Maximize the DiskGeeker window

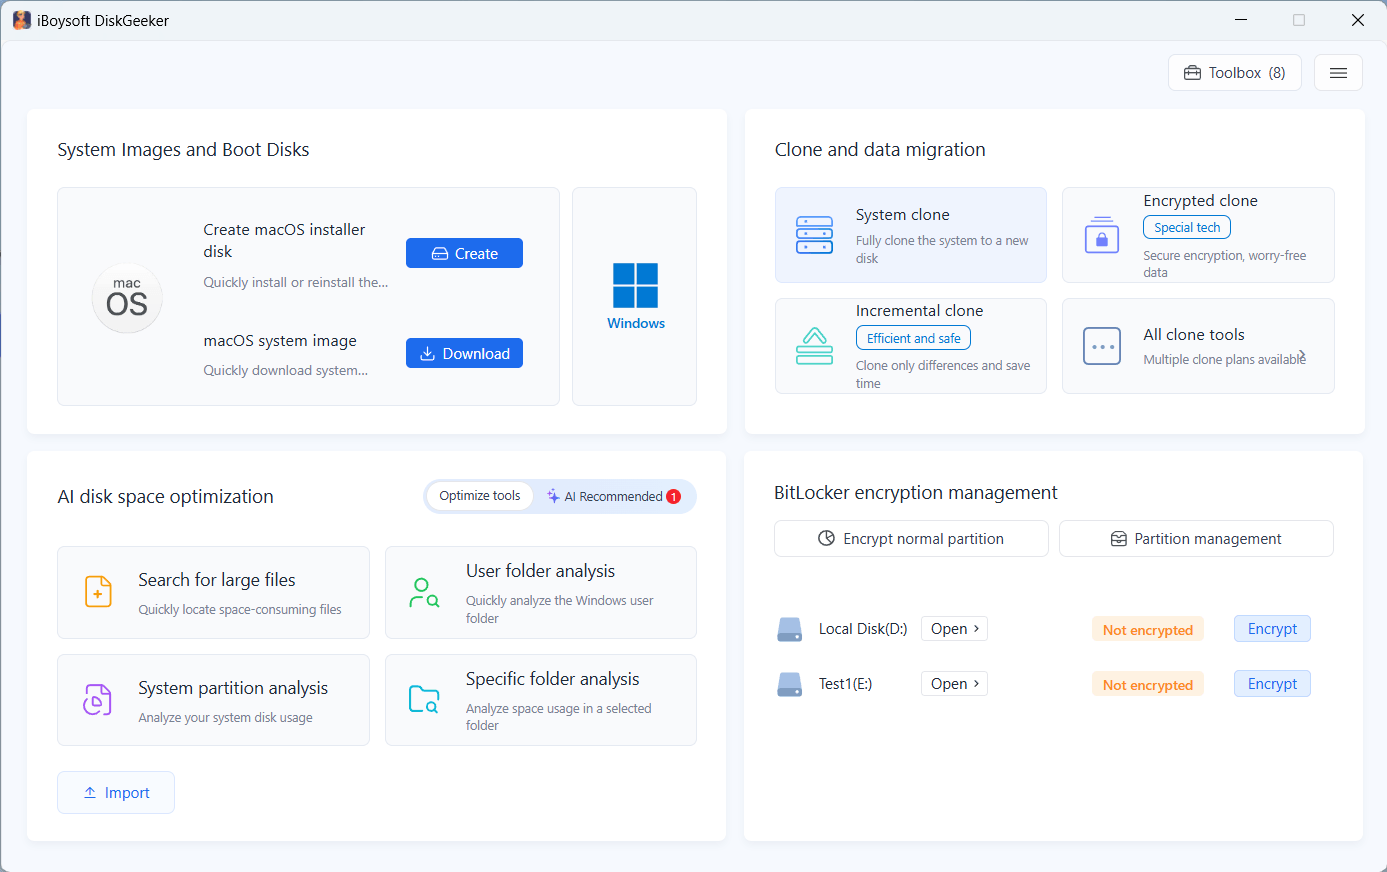click(1299, 20)
